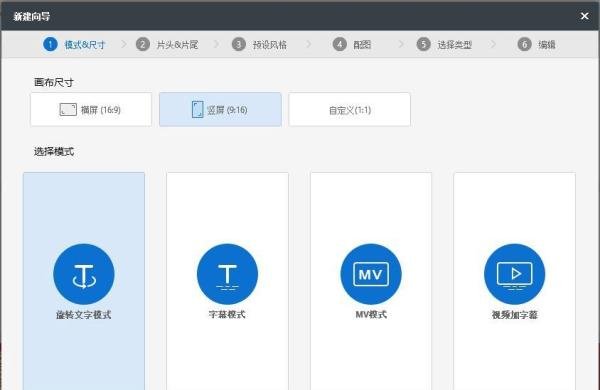Go to 模式&尺寸 step tab
The image size is (600, 390).
[74, 44]
